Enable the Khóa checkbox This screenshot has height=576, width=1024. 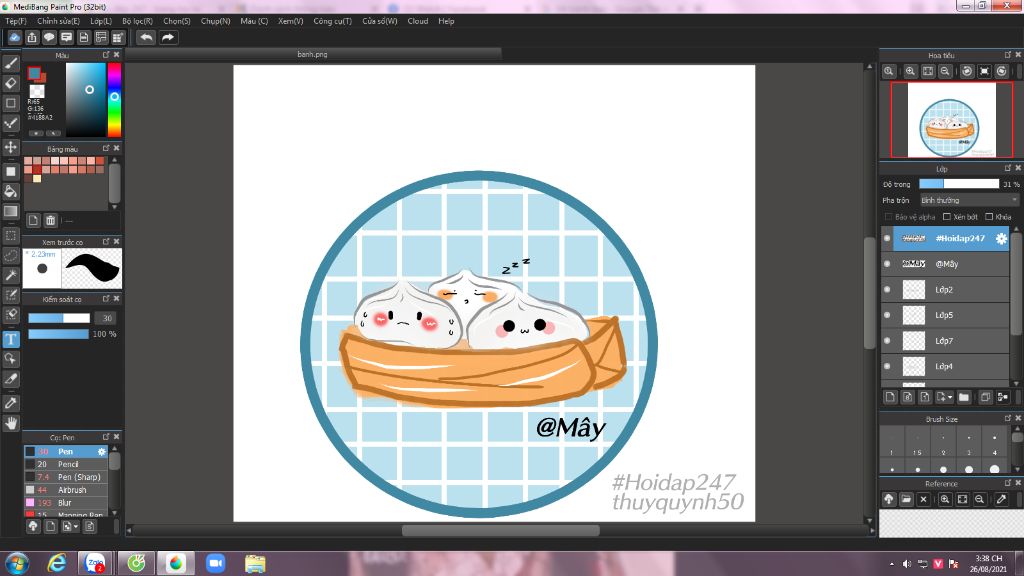(989, 217)
